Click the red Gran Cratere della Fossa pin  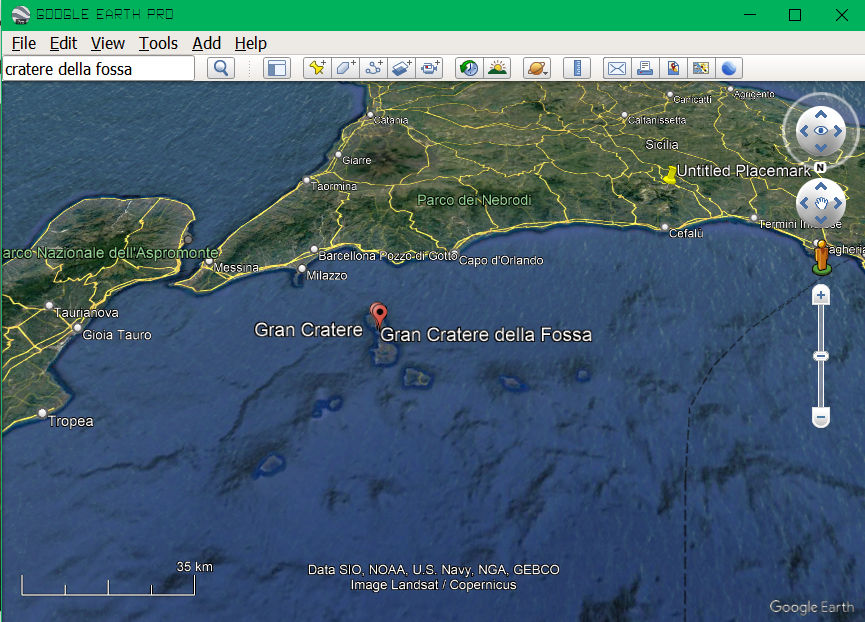pyautogui.click(x=378, y=314)
